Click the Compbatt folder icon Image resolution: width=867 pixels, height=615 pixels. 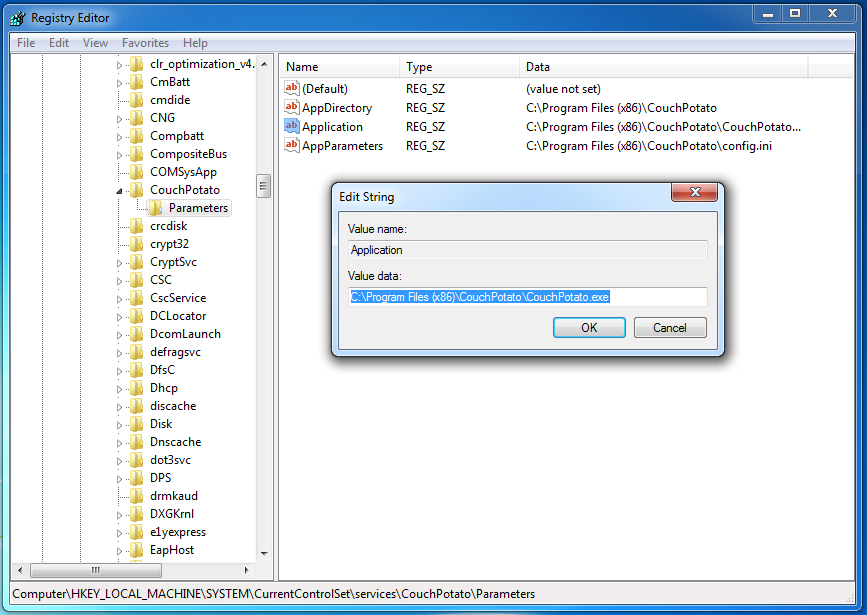137,136
